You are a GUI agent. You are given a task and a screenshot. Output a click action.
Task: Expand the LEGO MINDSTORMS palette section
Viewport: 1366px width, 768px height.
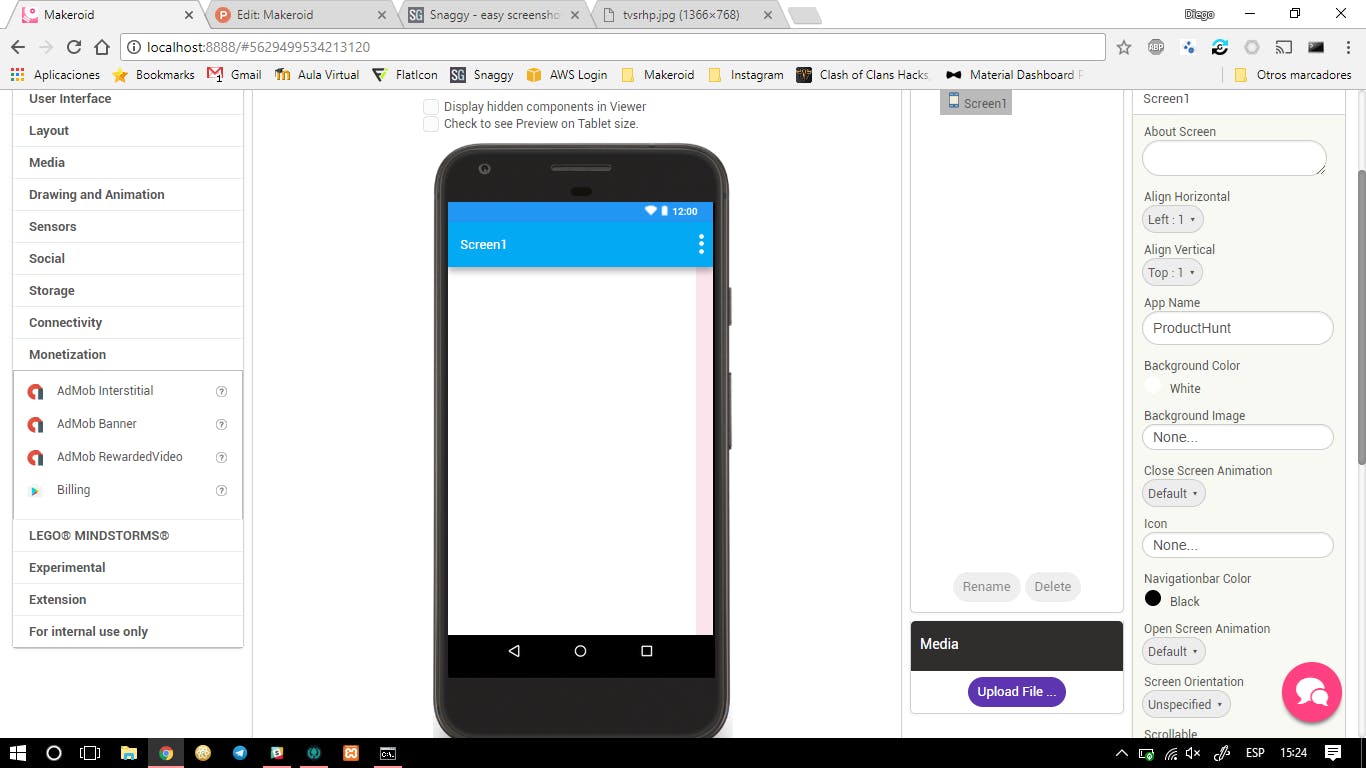[x=128, y=536]
